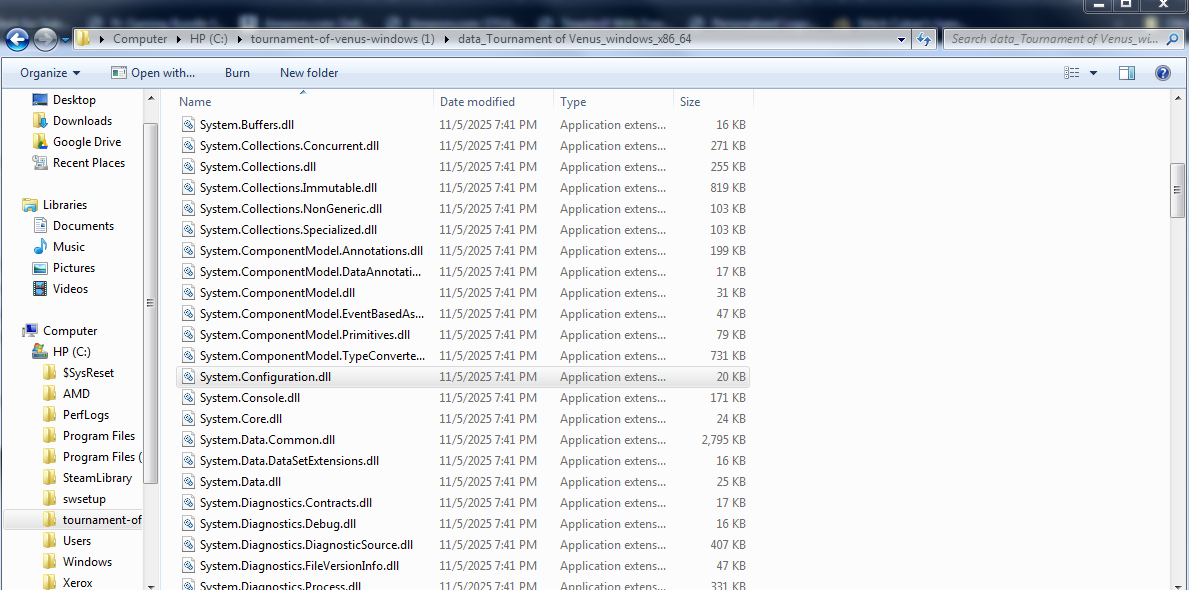Expand the arrow after Computer in breadcrumb
Image resolution: width=1189 pixels, height=590 pixels.
(x=178, y=39)
